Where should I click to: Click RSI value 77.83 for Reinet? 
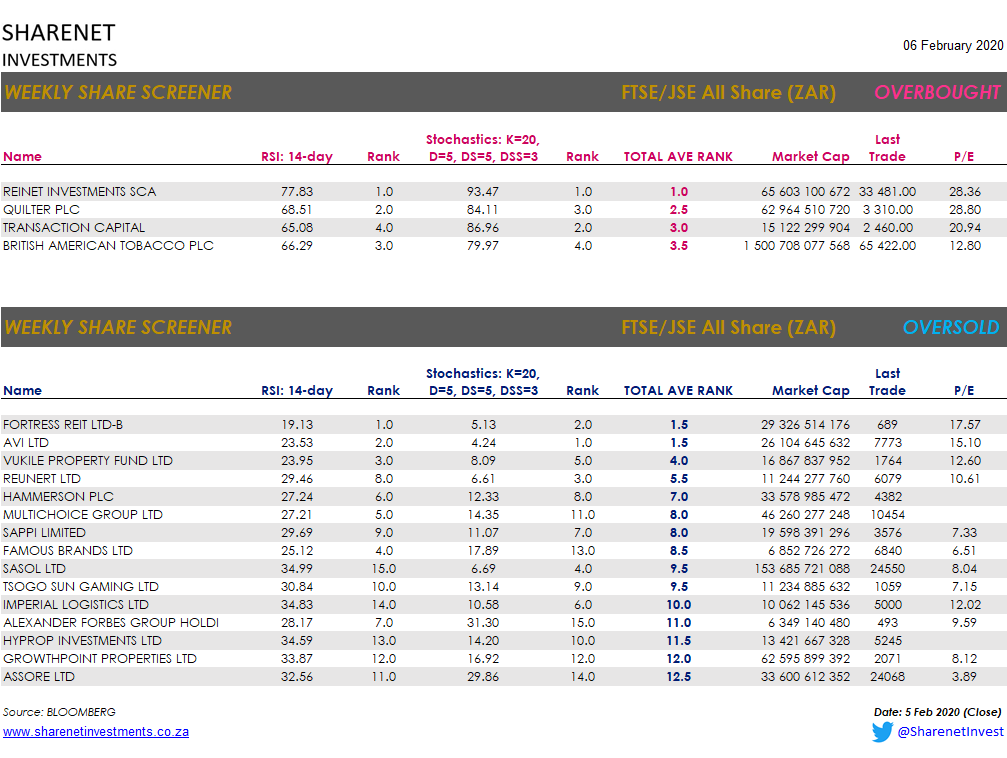tap(297, 191)
